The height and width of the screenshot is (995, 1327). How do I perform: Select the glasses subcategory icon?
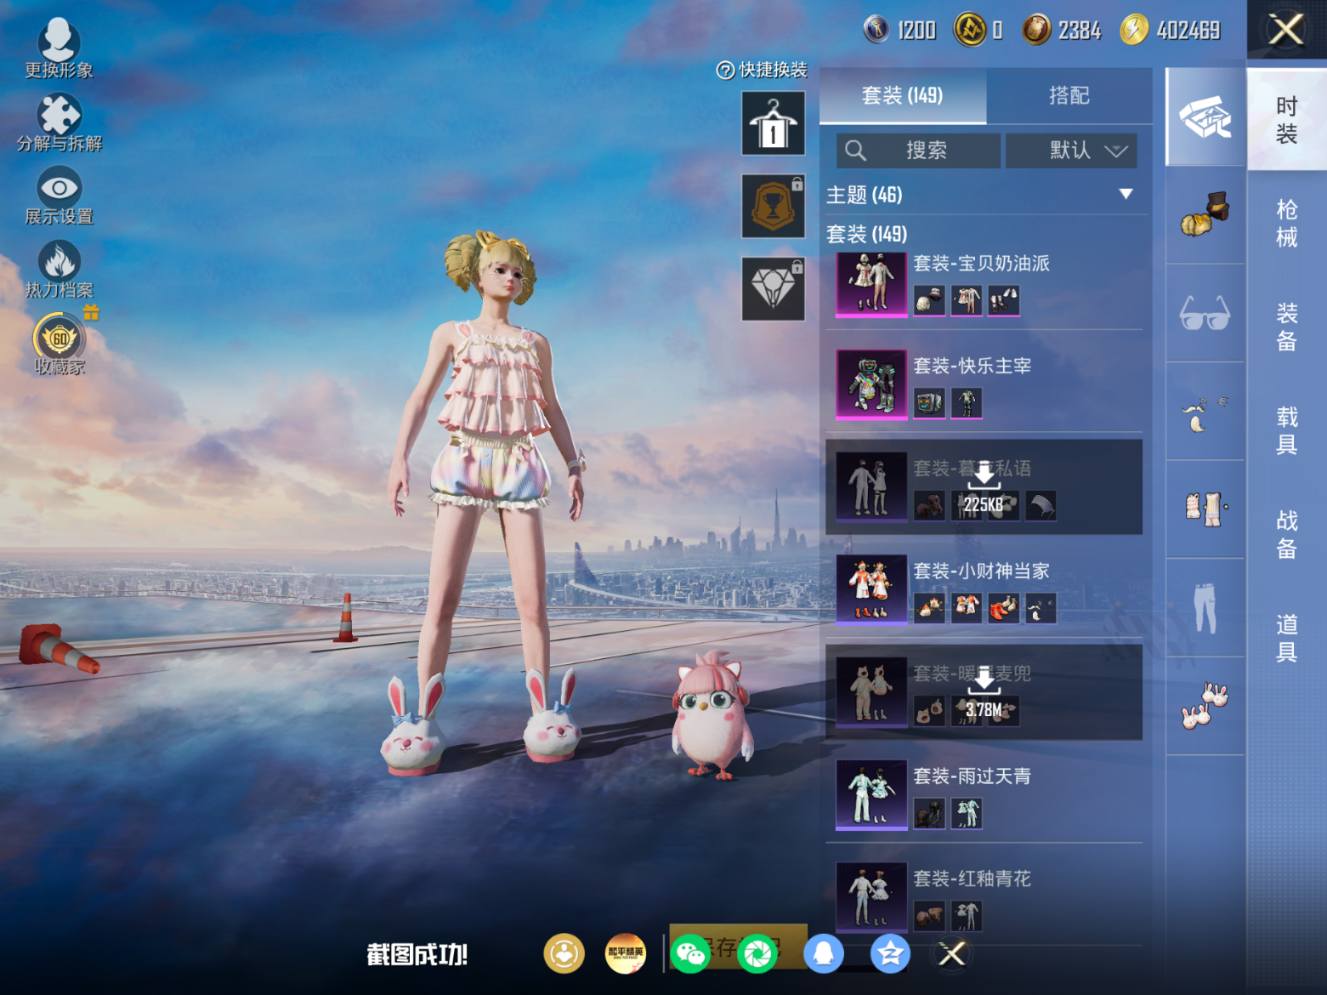1205,313
